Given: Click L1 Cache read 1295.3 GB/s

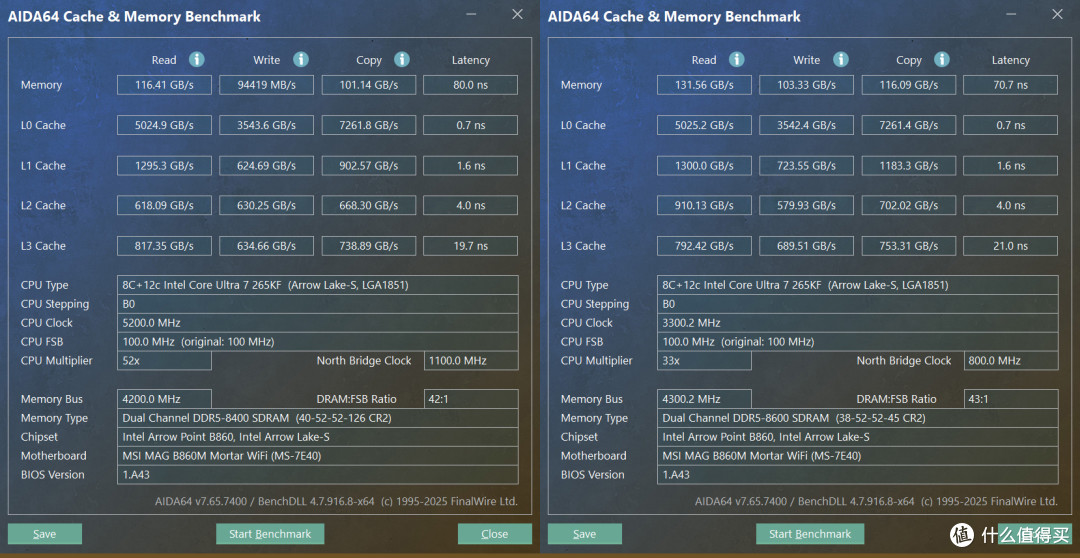Looking at the screenshot, I should [x=164, y=166].
